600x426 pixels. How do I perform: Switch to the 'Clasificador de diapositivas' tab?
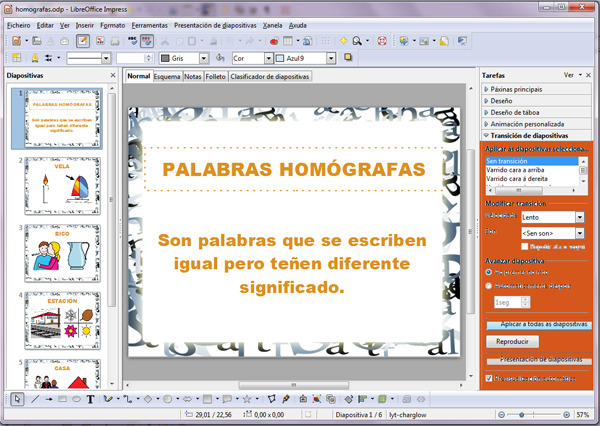tap(270, 76)
